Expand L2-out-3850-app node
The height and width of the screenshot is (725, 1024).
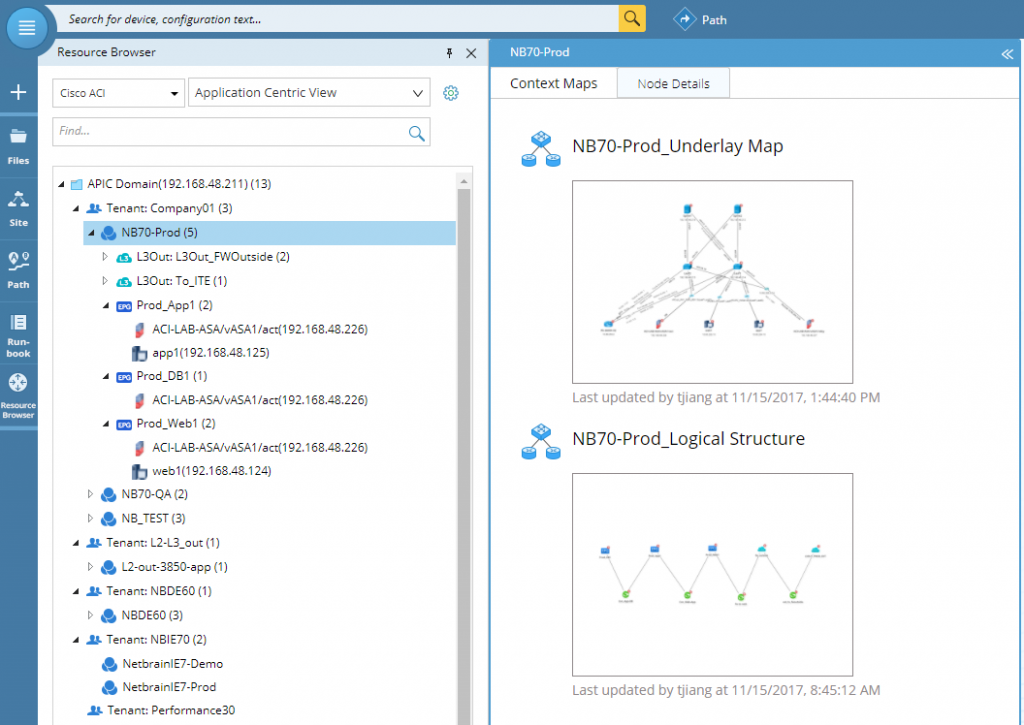(x=90, y=567)
